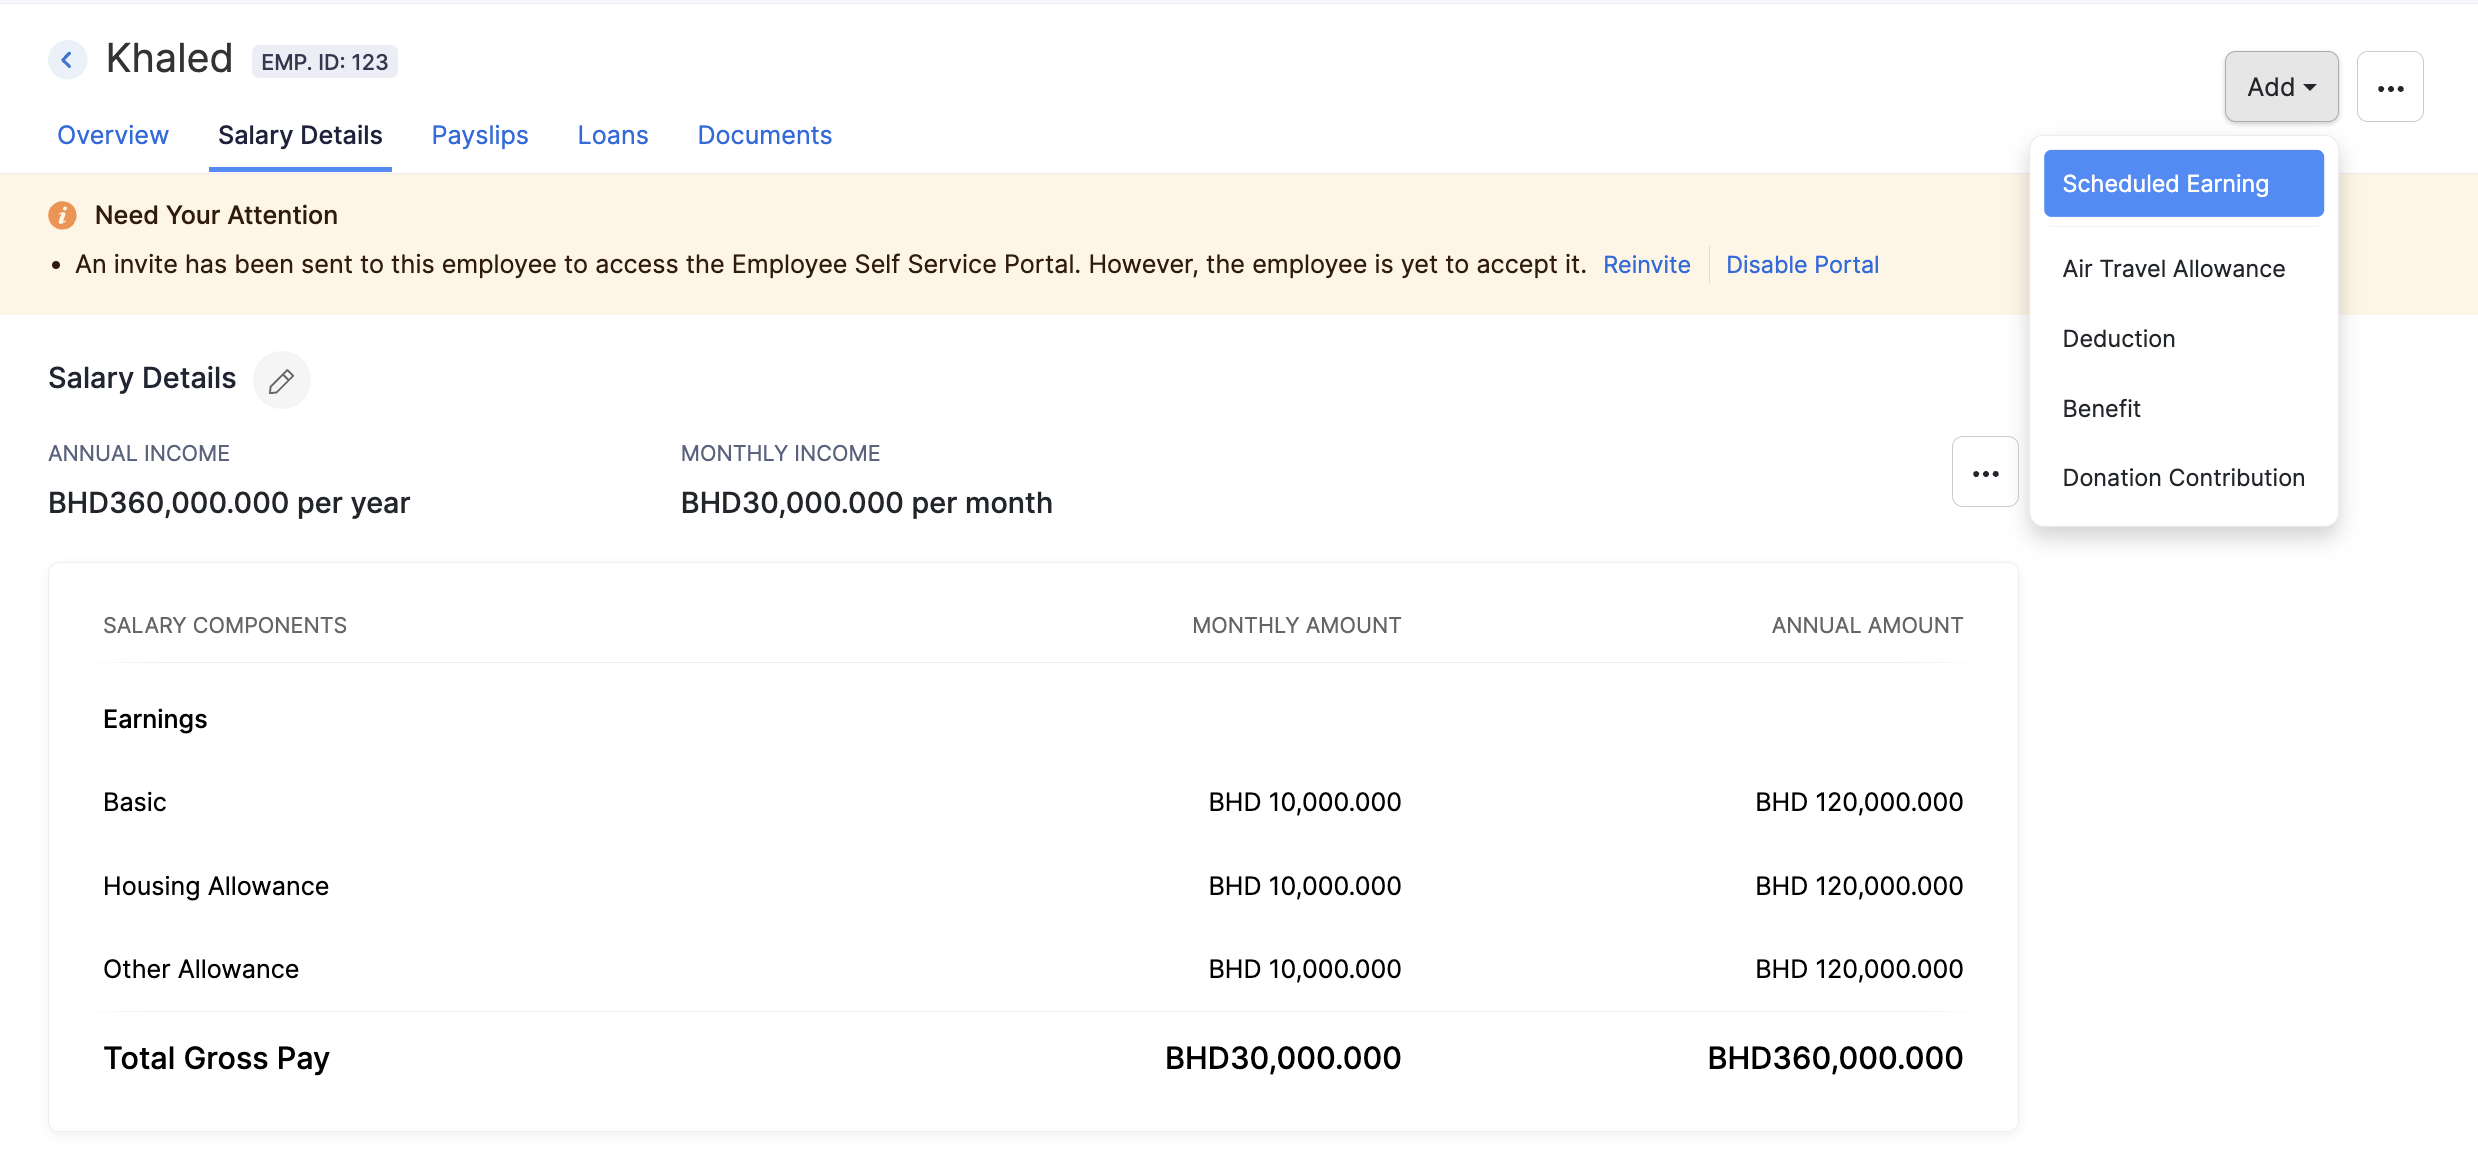Choose Air Travel Allowance in the dropdown
Screen dimensions: 2478x1156
pyautogui.click(x=2173, y=268)
